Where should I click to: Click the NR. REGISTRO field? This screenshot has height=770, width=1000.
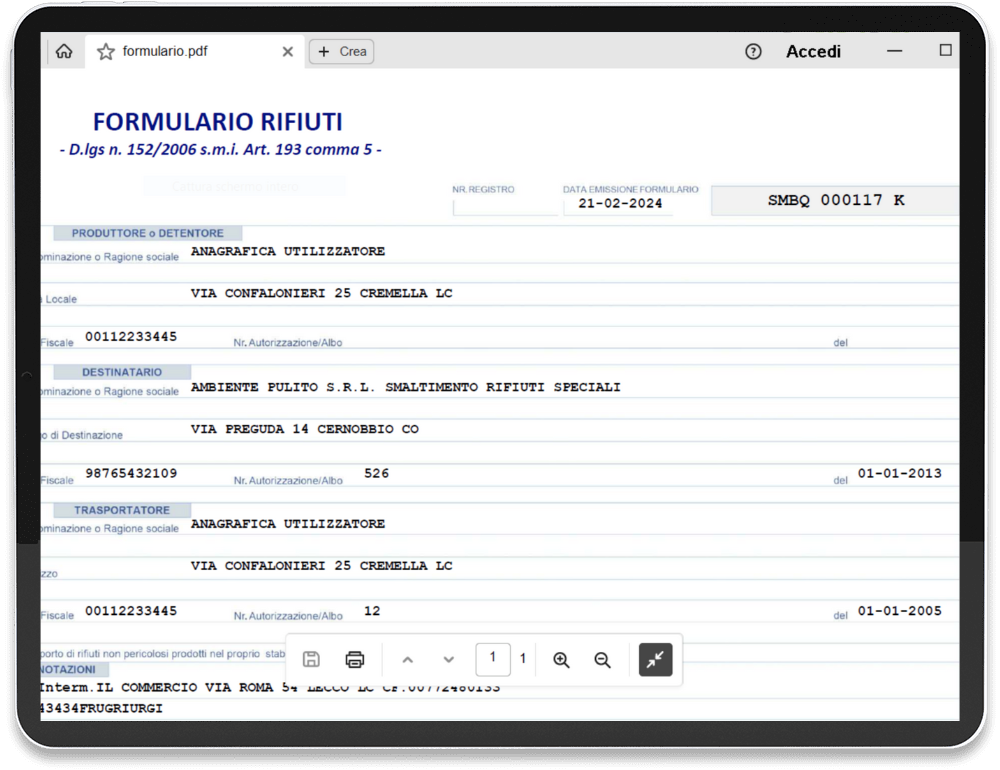point(504,203)
